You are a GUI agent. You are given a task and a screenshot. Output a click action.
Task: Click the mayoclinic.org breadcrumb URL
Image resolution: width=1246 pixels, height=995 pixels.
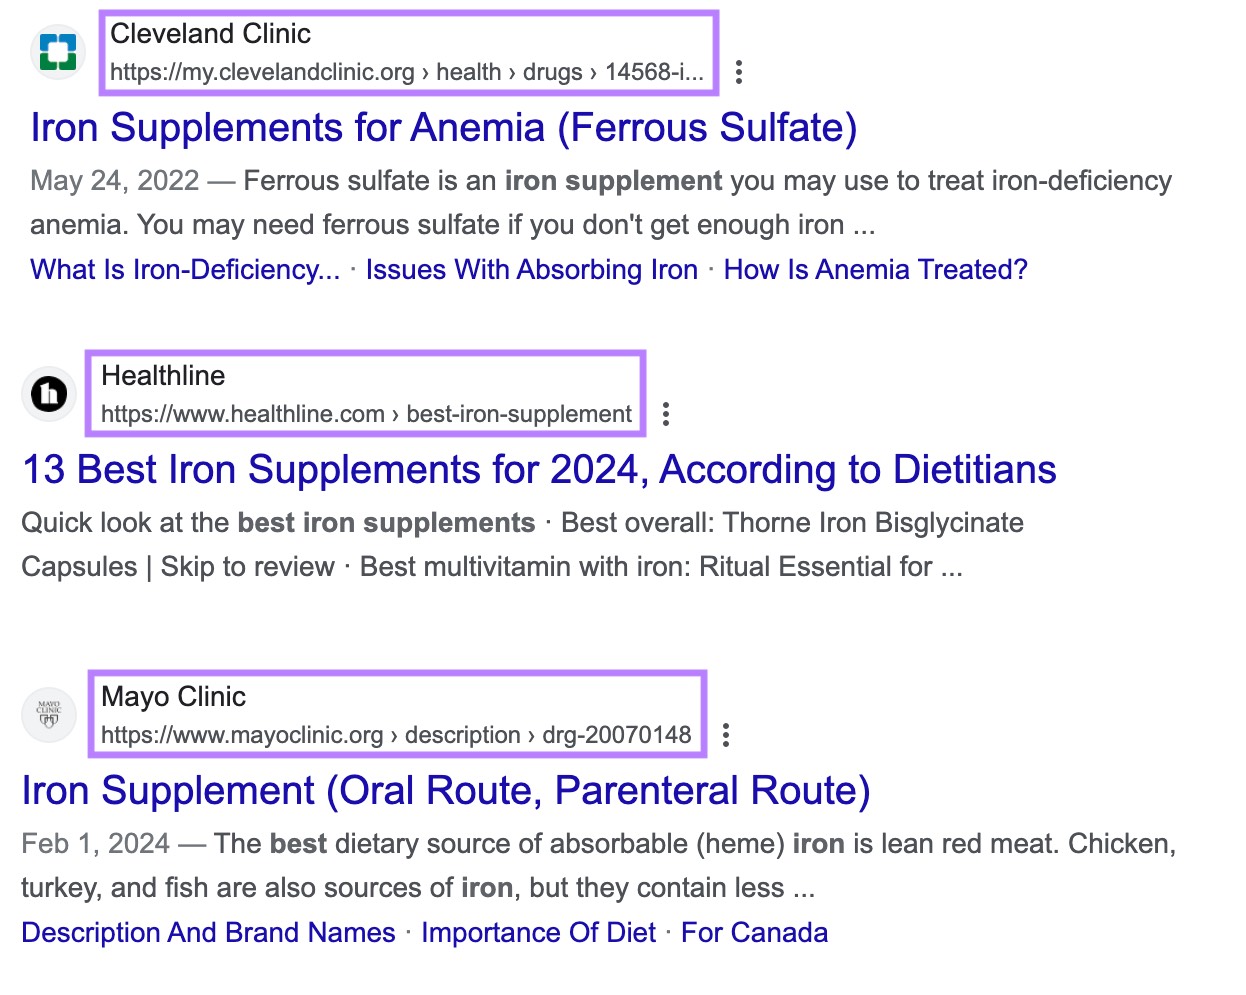tap(394, 734)
